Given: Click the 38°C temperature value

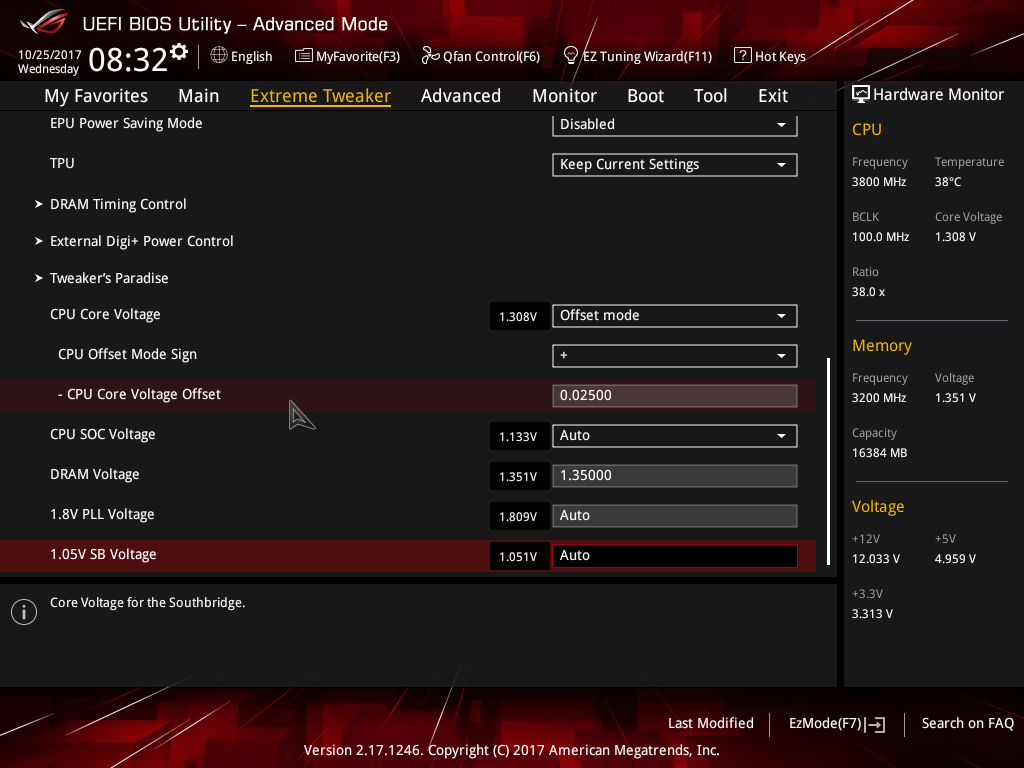Looking at the screenshot, I should pos(948,182).
